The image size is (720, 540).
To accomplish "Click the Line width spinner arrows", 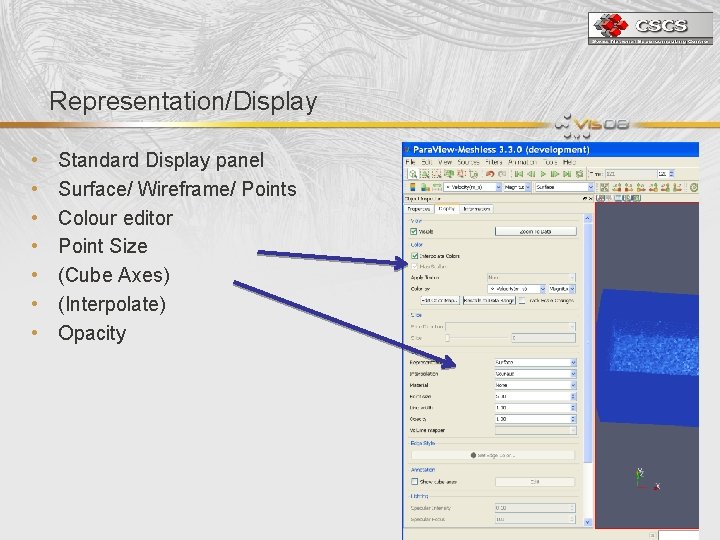I will (x=573, y=408).
